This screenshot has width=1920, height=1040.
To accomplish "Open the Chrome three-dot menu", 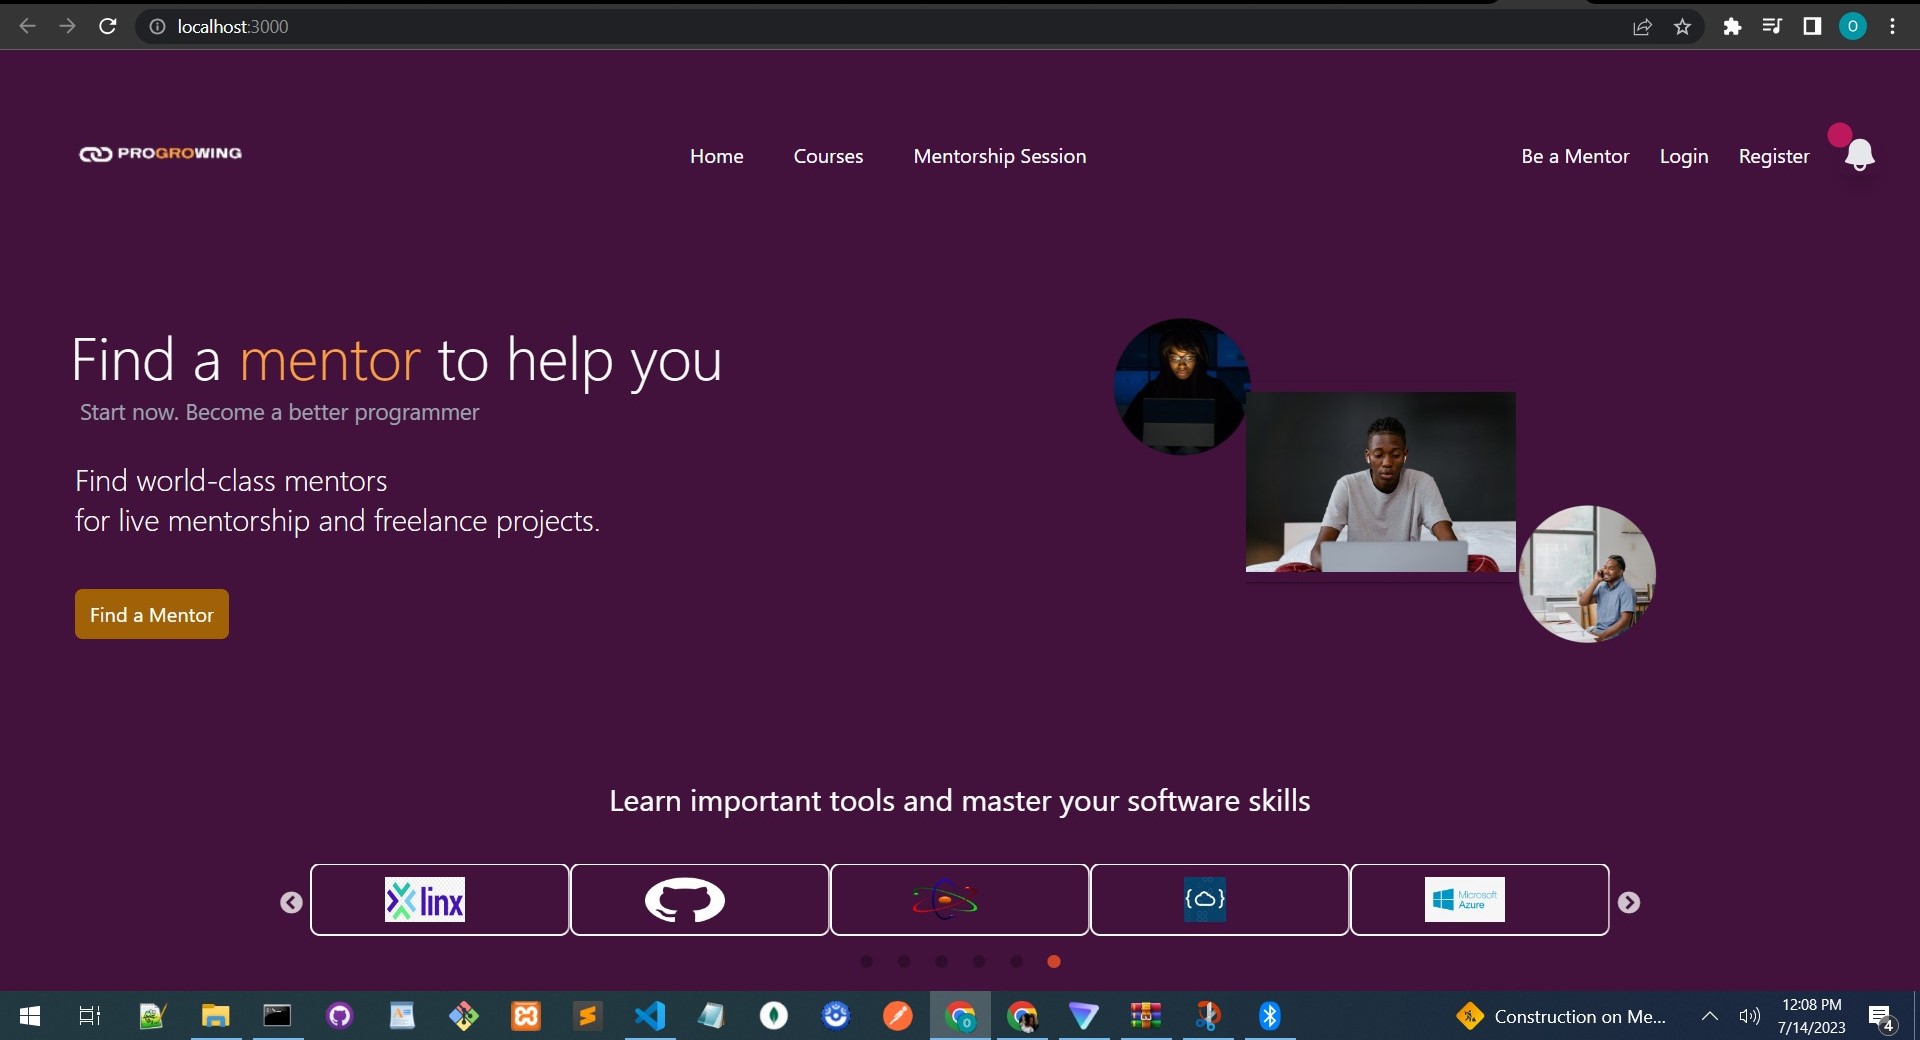I will tap(1892, 26).
